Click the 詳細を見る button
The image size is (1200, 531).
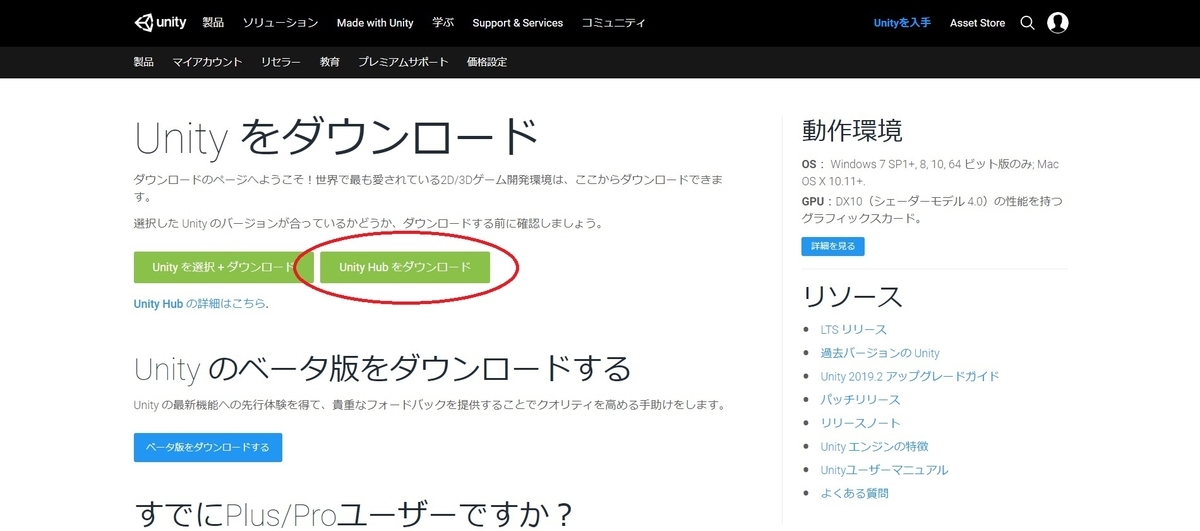point(833,246)
